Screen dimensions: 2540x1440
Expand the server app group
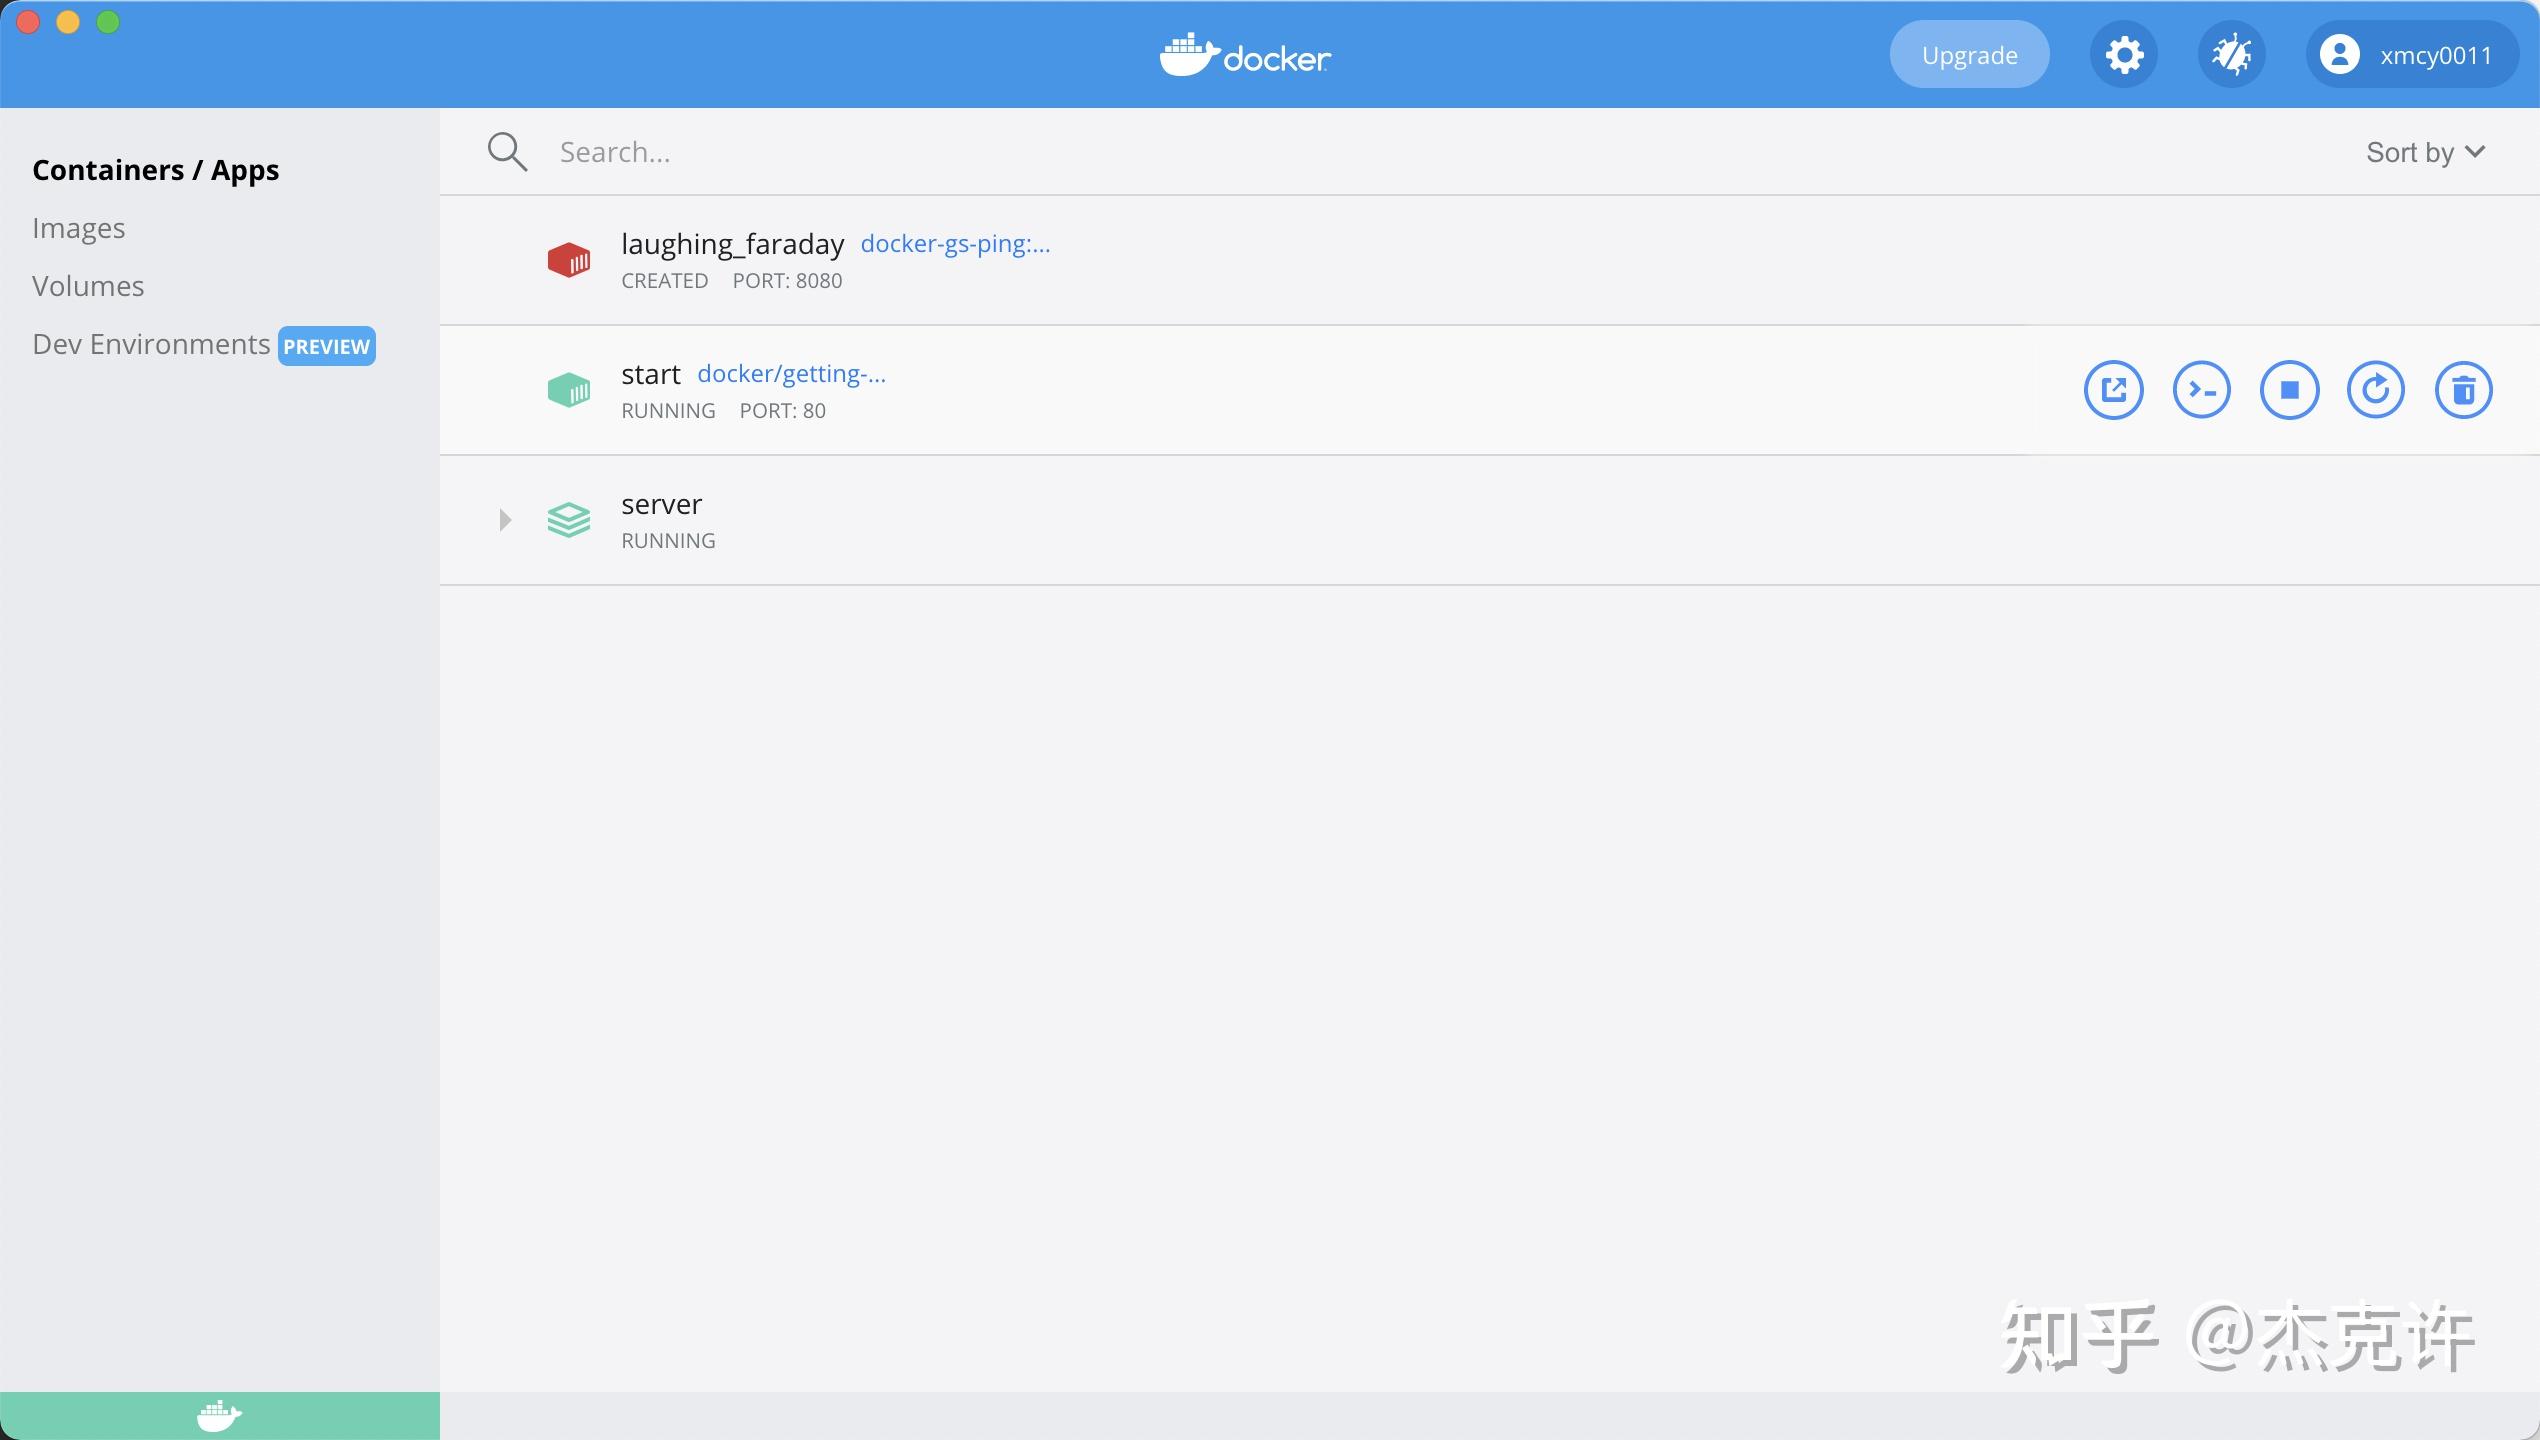[x=505, y=520]
